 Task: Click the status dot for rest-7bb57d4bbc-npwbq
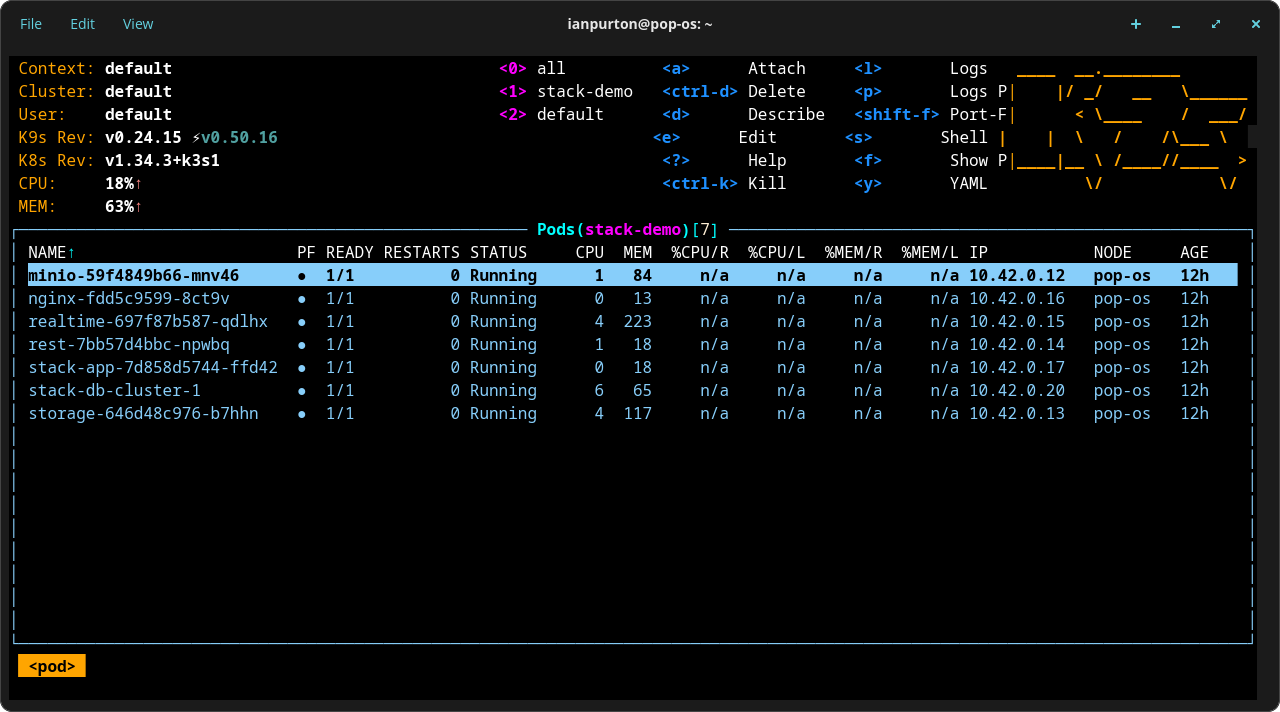coord(302,344)
